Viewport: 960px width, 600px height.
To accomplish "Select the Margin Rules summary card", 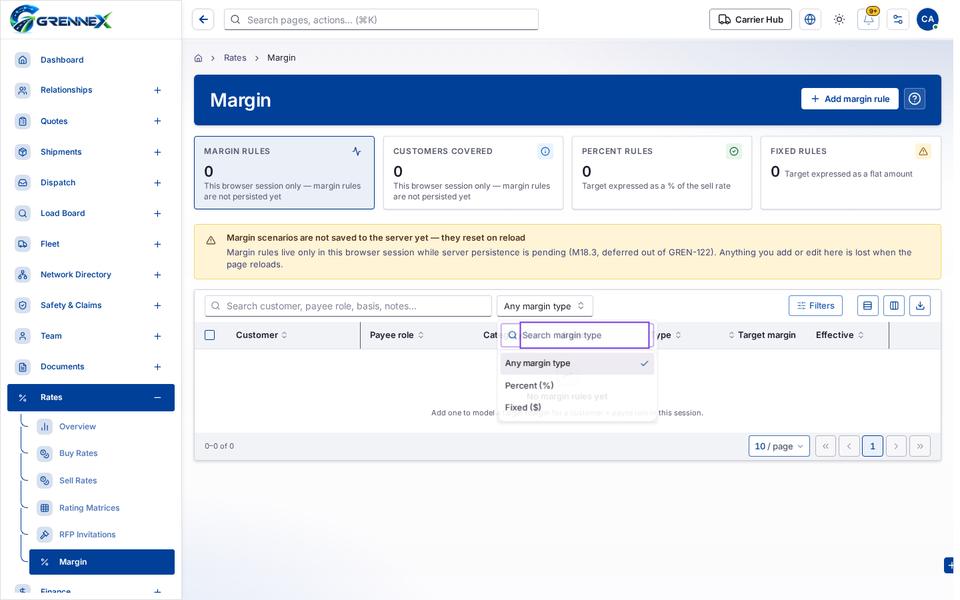I will 284,173.
